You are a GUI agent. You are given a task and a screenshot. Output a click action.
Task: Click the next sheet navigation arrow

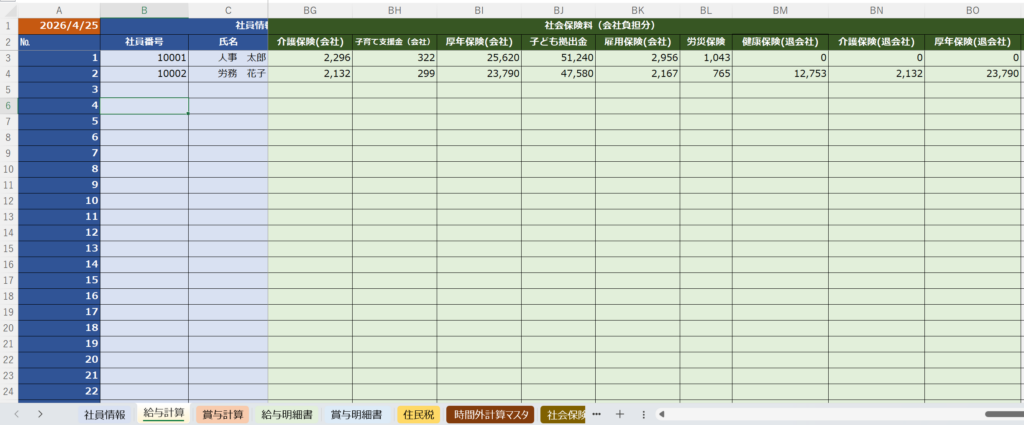39,414
